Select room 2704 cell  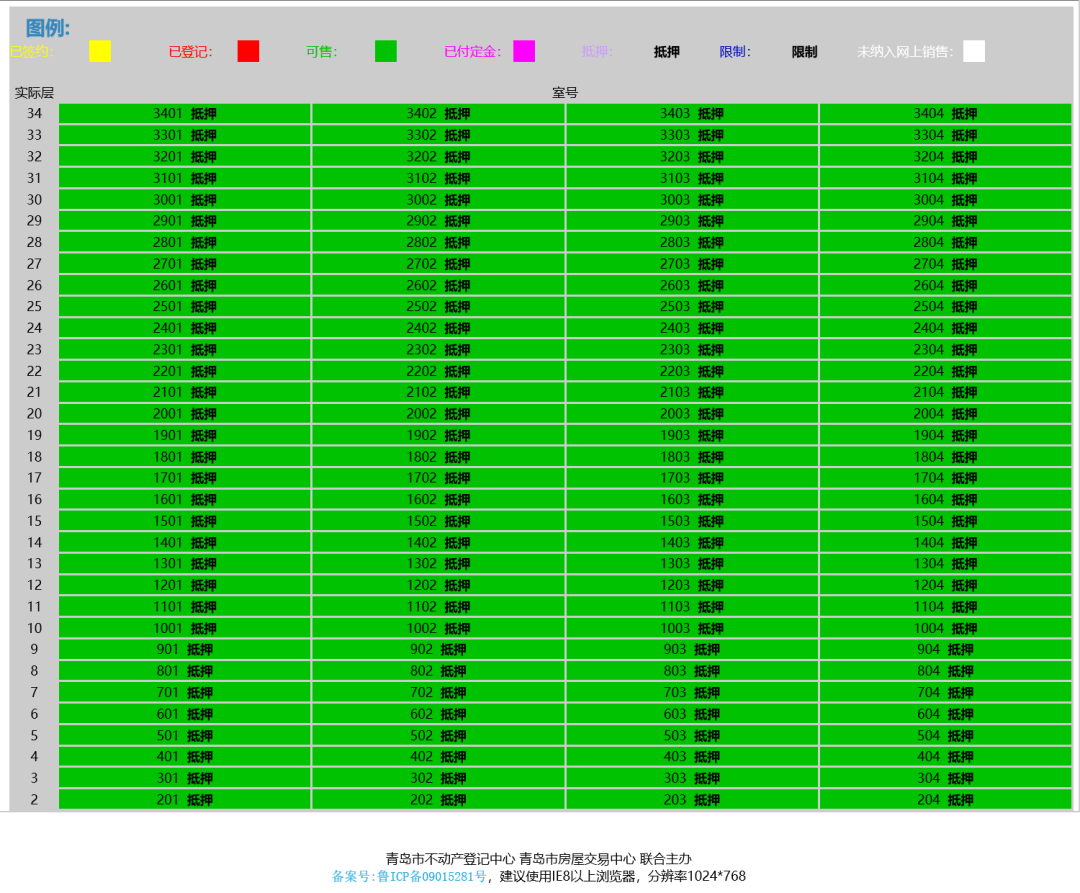(x=946, y=264)
